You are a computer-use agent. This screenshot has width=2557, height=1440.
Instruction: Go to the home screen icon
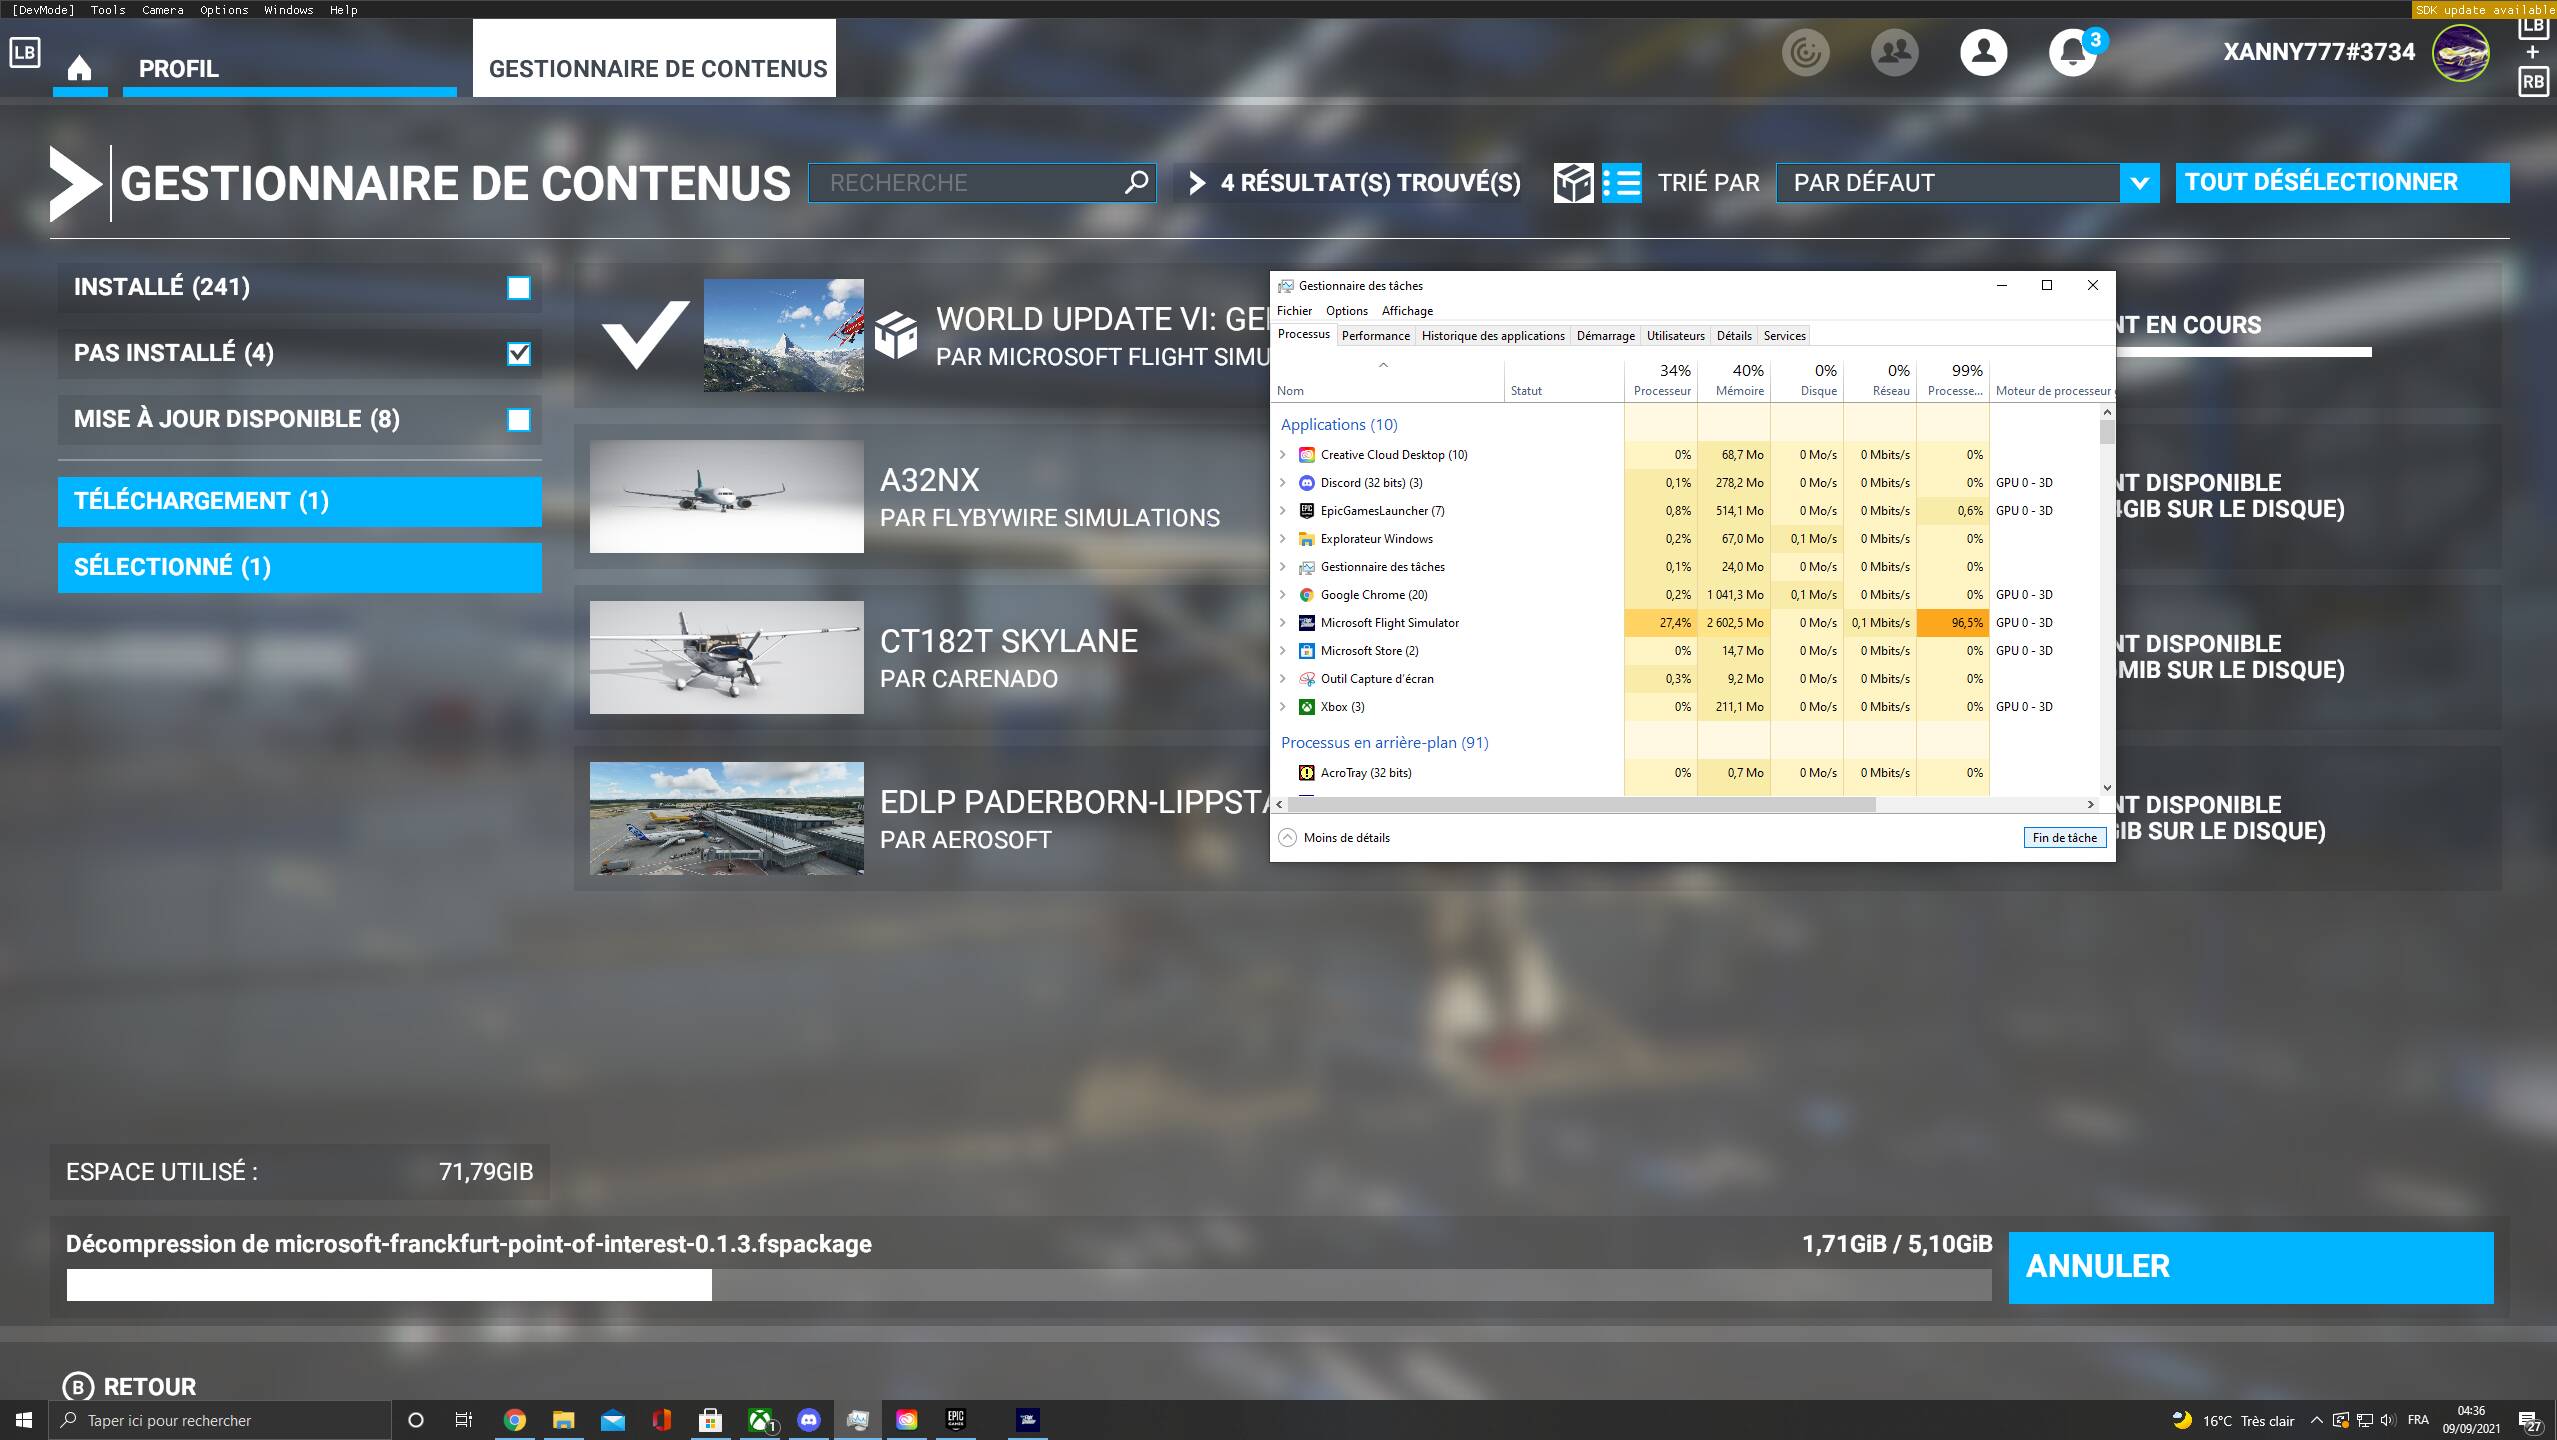point(79,68)
